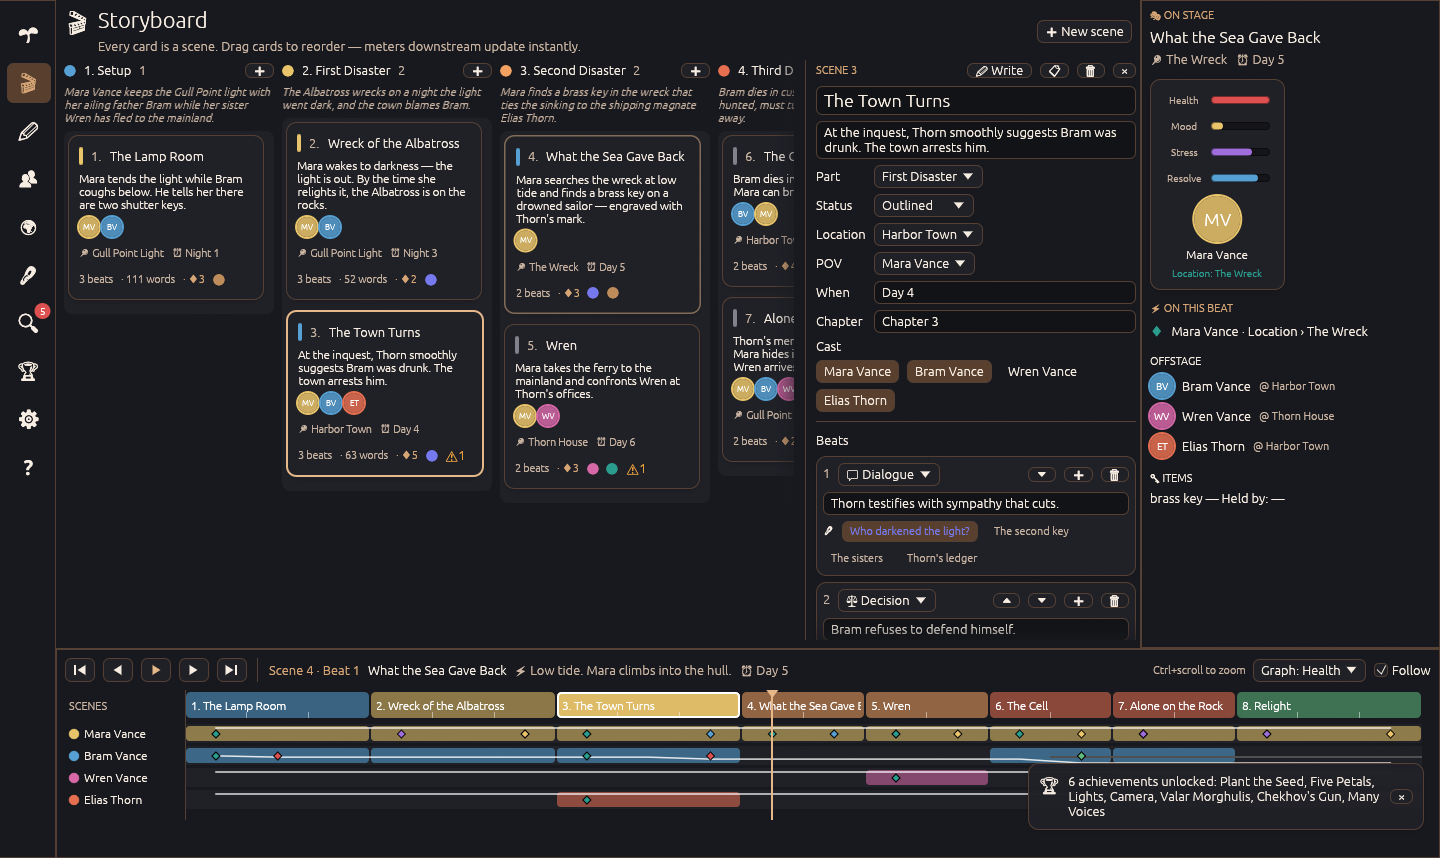The width and height of the screenshot is (1440, 858).
Task: Add a beat after Dialogue beat 1
Action: pyautogui.click(x=1078, y=475)
